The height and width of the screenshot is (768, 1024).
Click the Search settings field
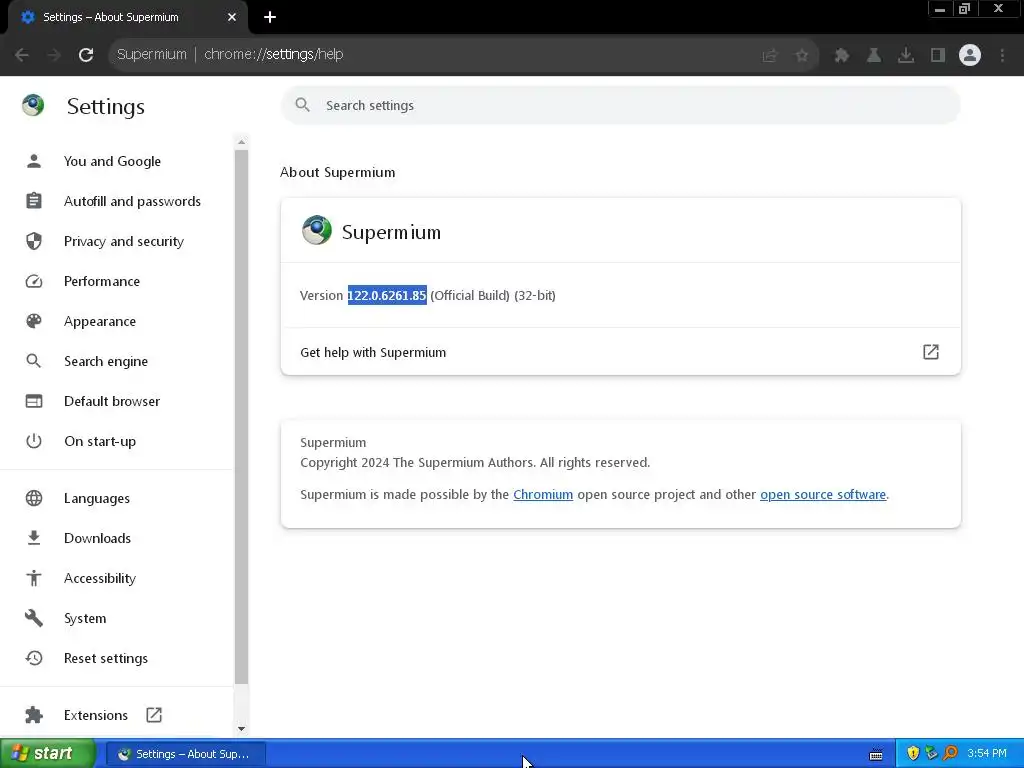click(620, 105)
